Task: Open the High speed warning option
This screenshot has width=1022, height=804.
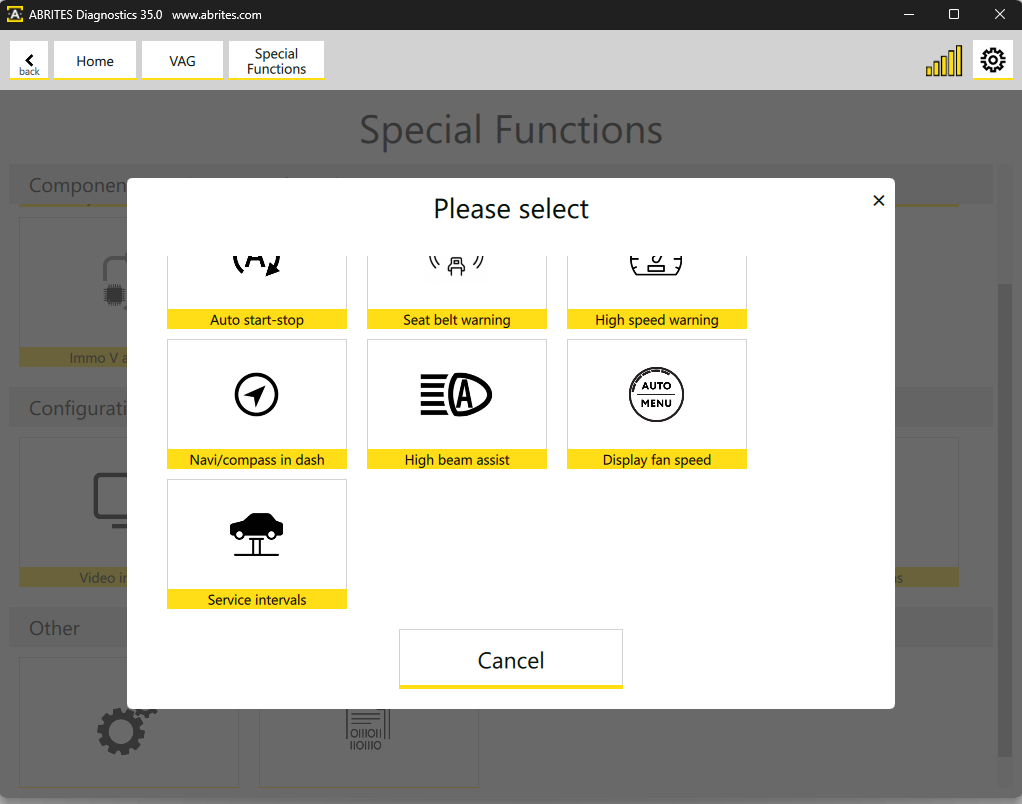Action: point(656,292)
